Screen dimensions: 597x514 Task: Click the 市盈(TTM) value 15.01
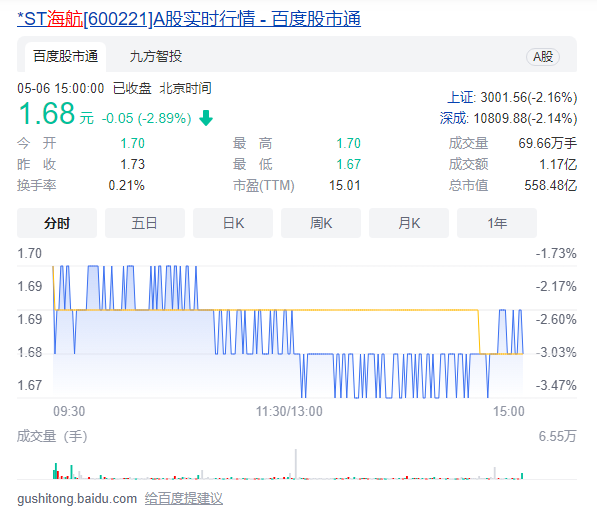[x=345, y=185]
